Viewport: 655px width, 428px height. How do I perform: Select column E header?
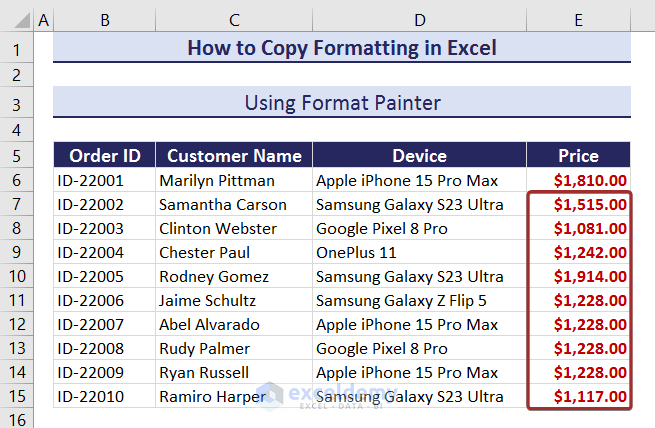click(579, 20)
